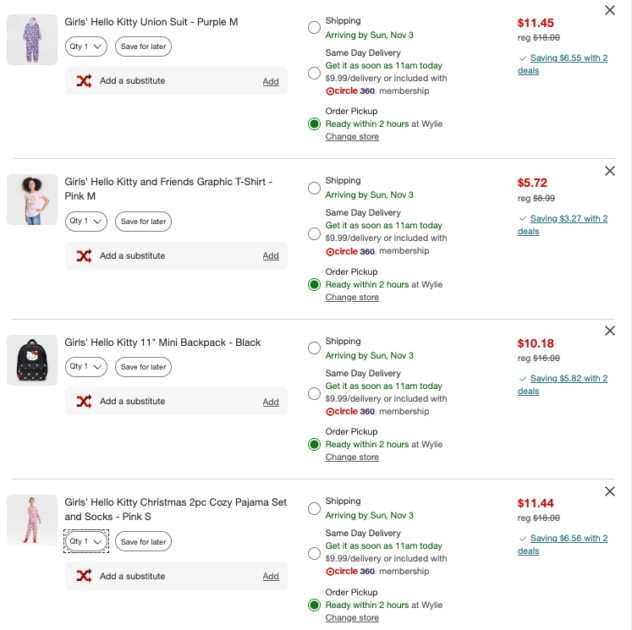Save the Union Suit for later
This screenshot has width=632, height=630.
(143, 46)
